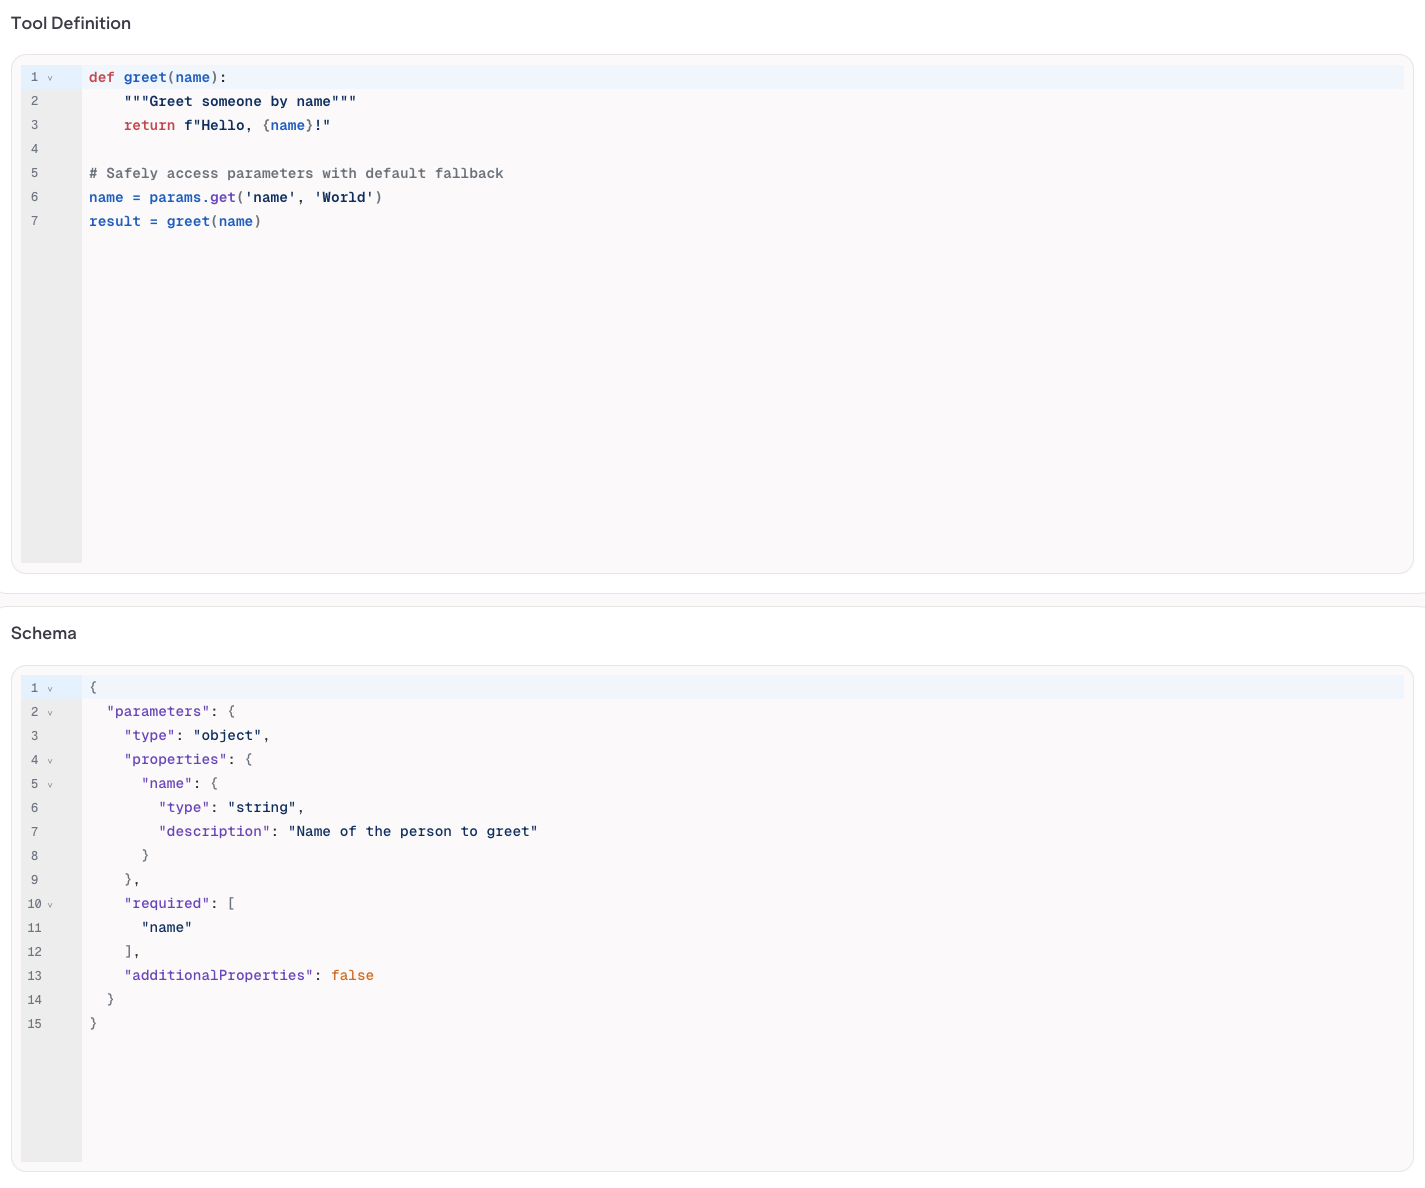The image size is (1425, 1188).
Task: Click line number 13 in the Schema editor
Action: 34,975
